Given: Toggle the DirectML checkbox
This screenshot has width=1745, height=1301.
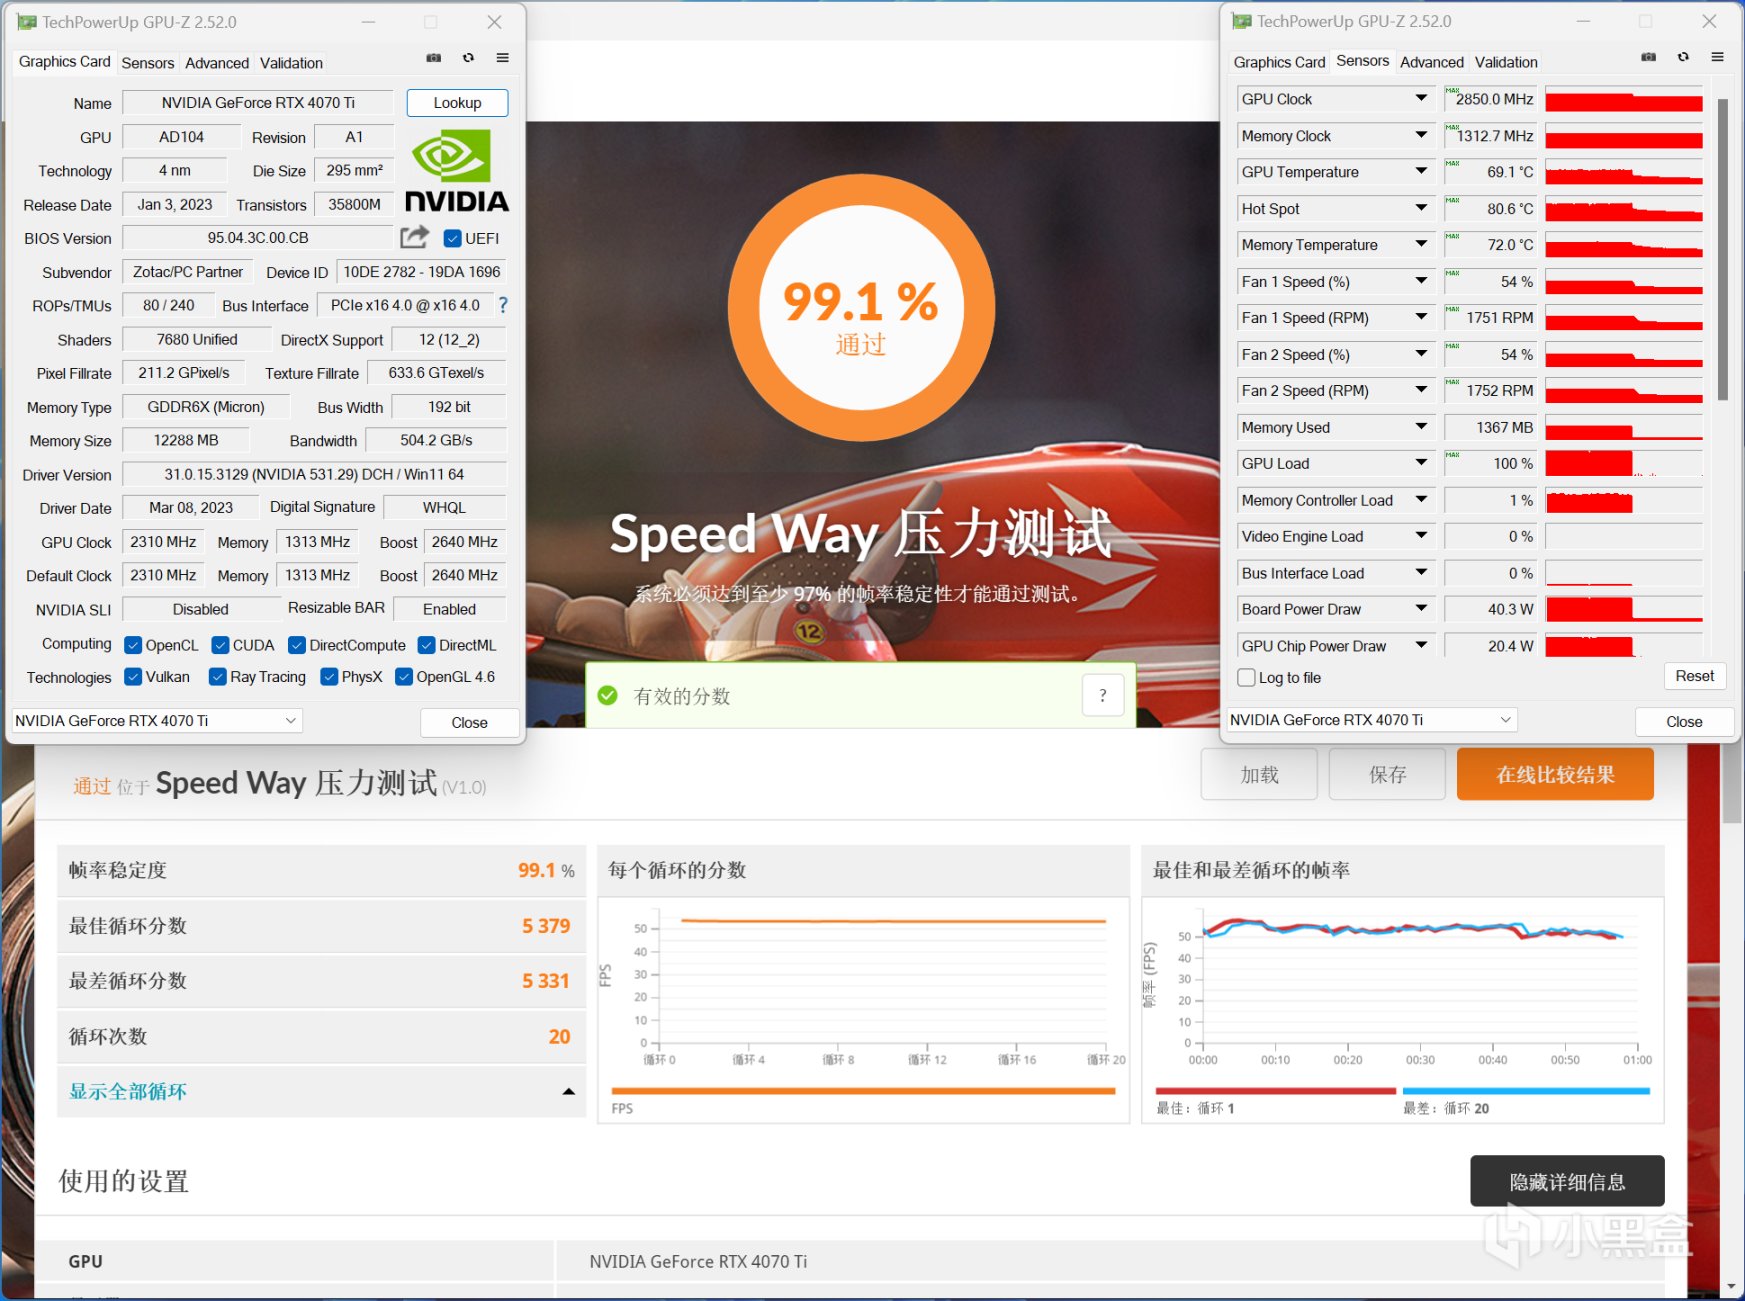Looking at the screenshot, I should click(426, 645).
